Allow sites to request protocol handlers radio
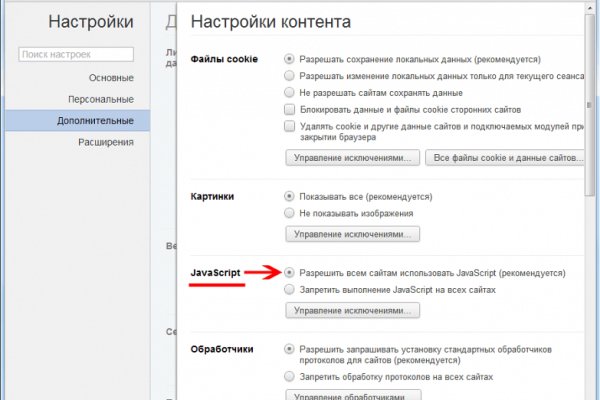The width and height of the screenshot is (600, 400). coord(290,350)
